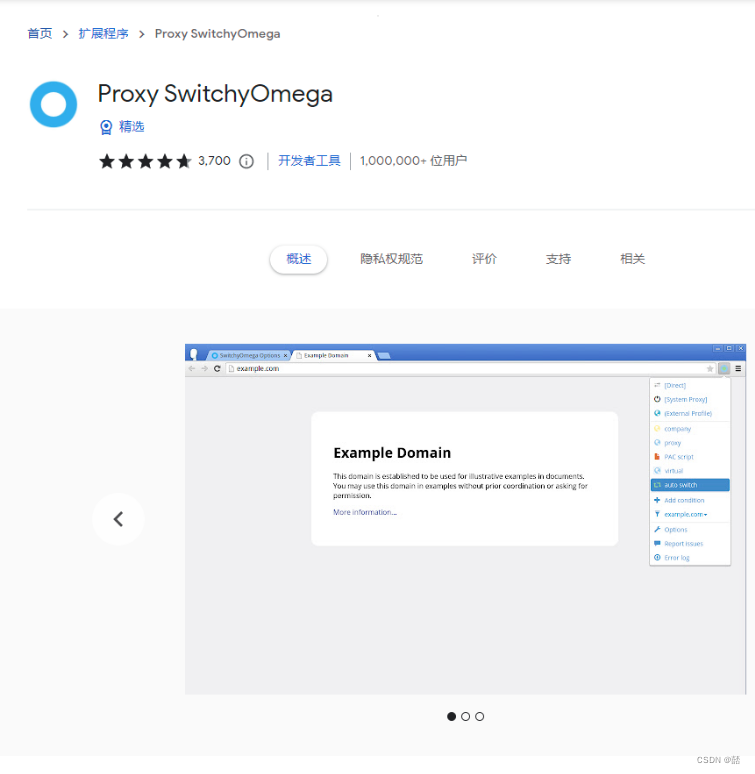Click the Proxy SwitchyOmega page title
This screenshot has width=755, height=774.
pyautogui.click(x=215, y=94)
